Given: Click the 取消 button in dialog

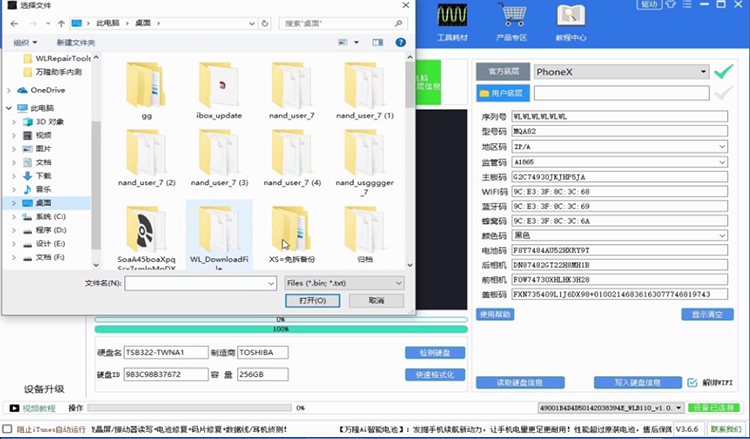Looking at the screenshot, I should click(376, 300).
